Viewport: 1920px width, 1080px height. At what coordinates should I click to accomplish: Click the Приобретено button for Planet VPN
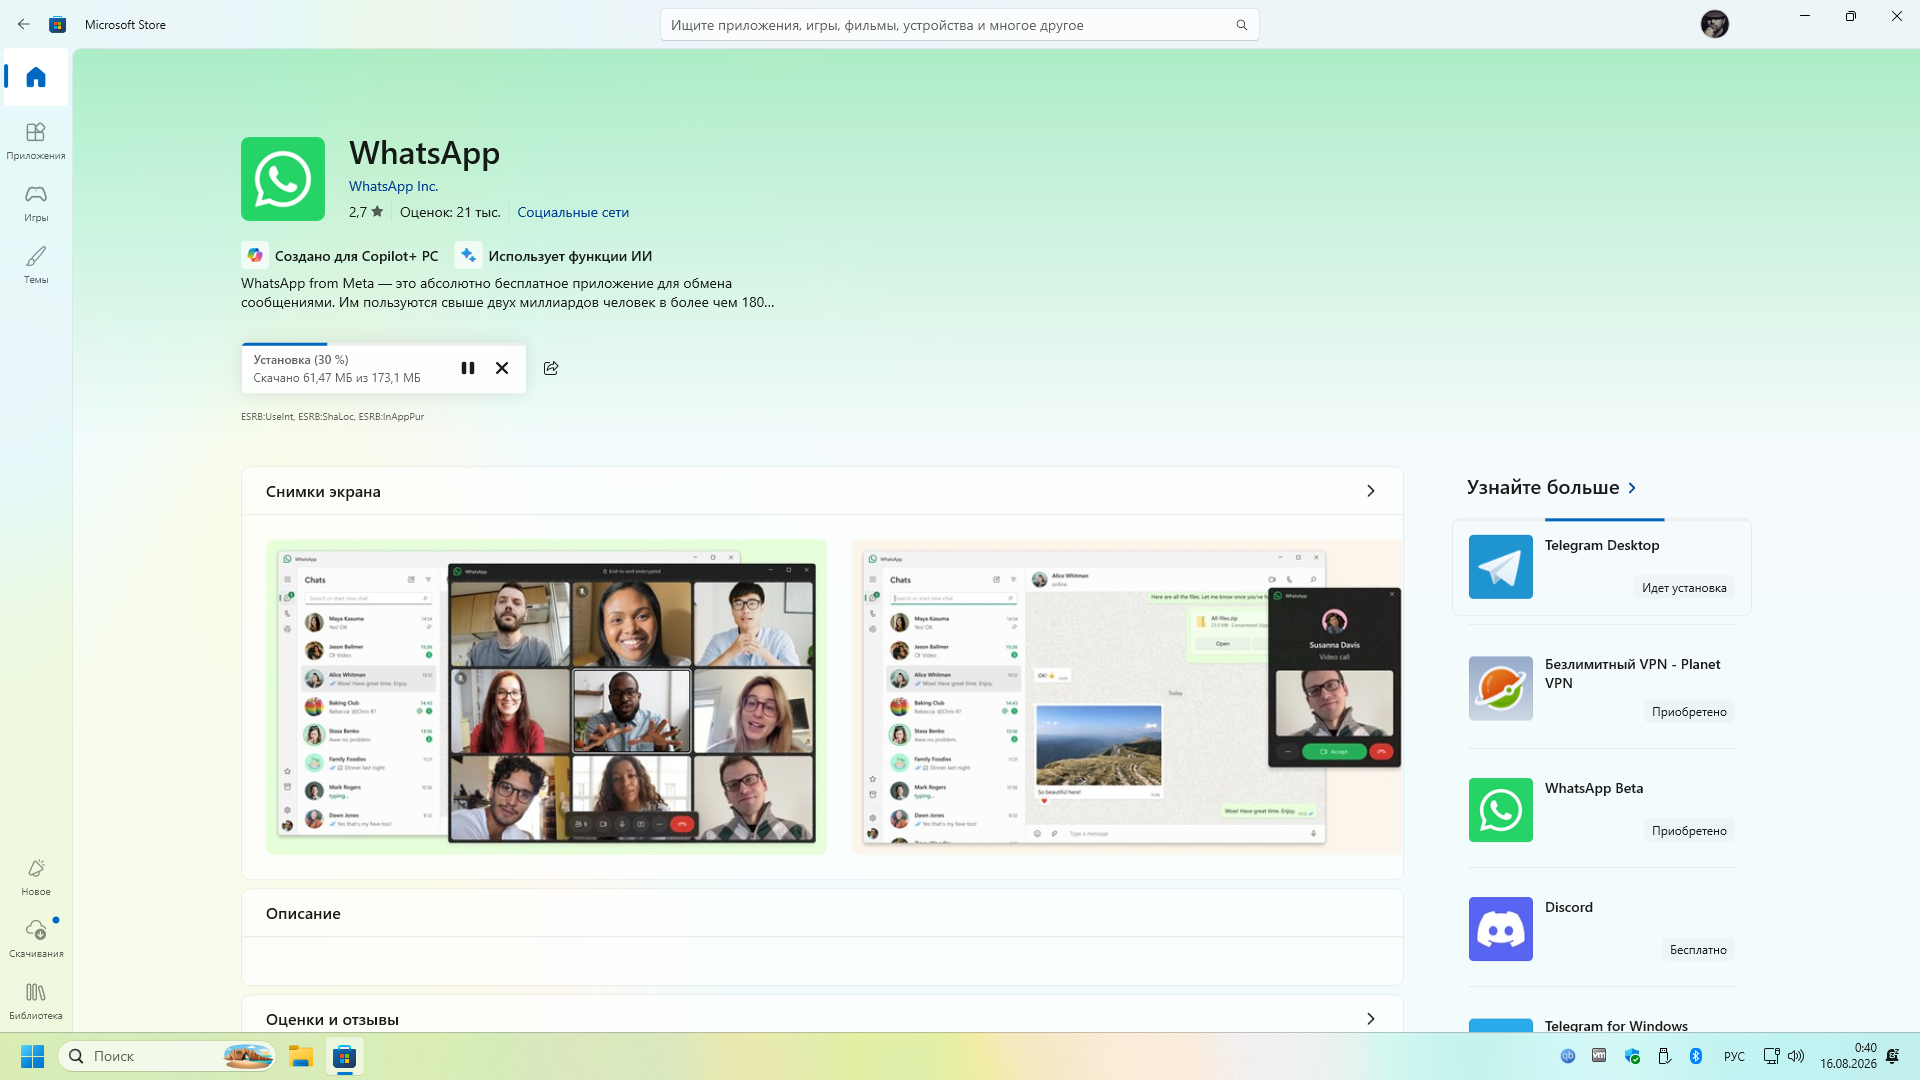point(1689,712)
